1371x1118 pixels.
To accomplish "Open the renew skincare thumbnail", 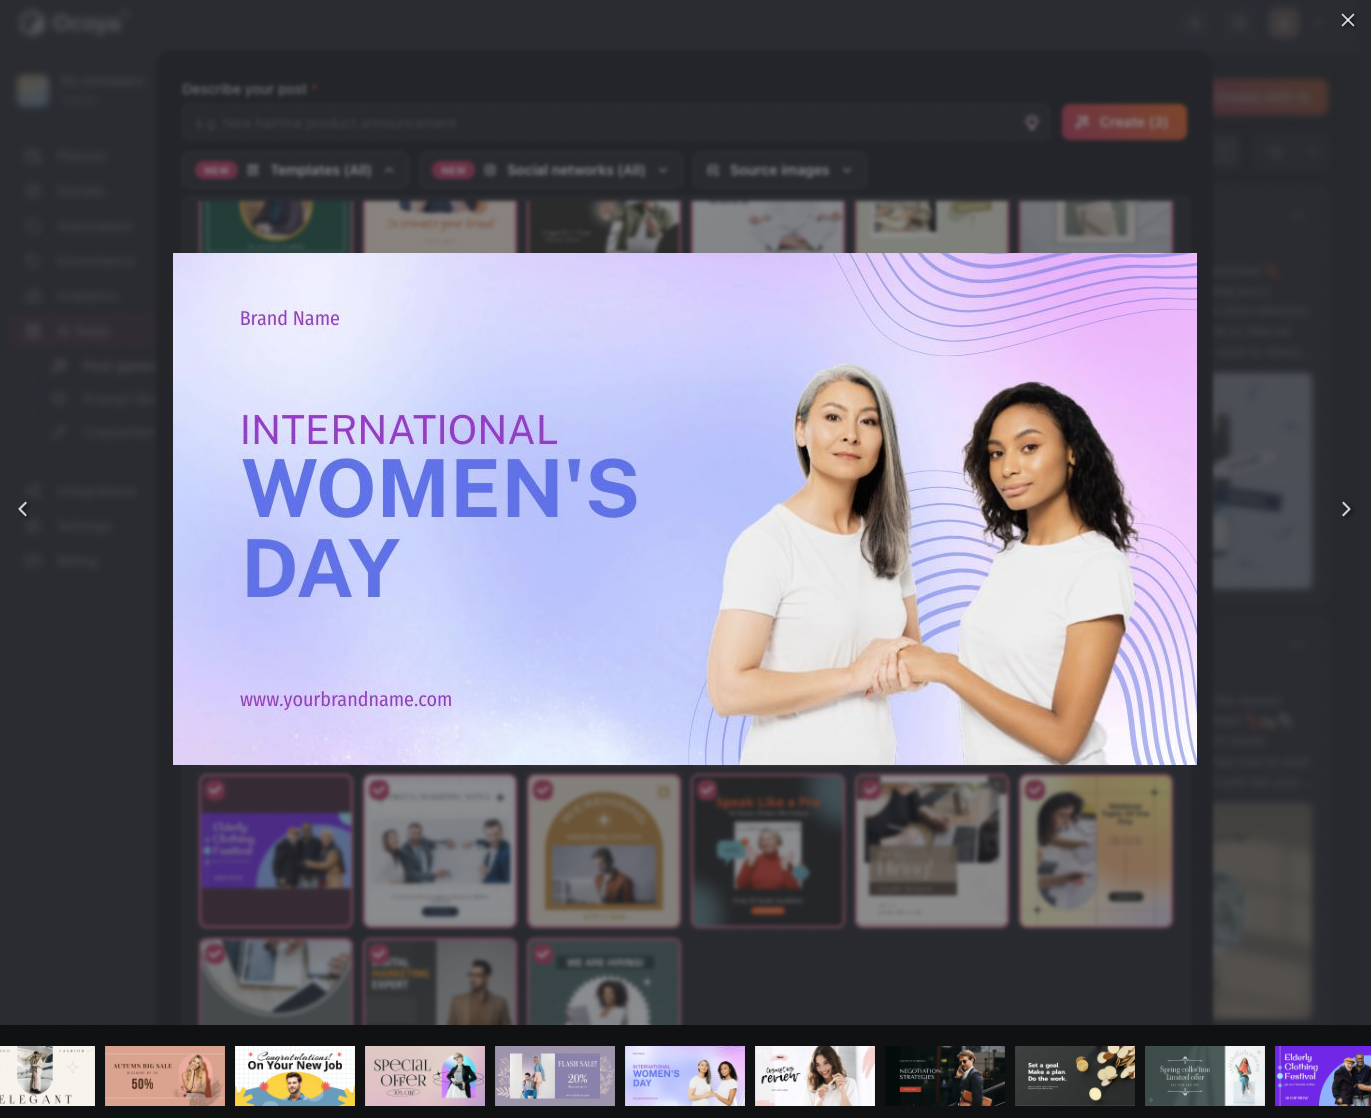I will point(815,1076).
